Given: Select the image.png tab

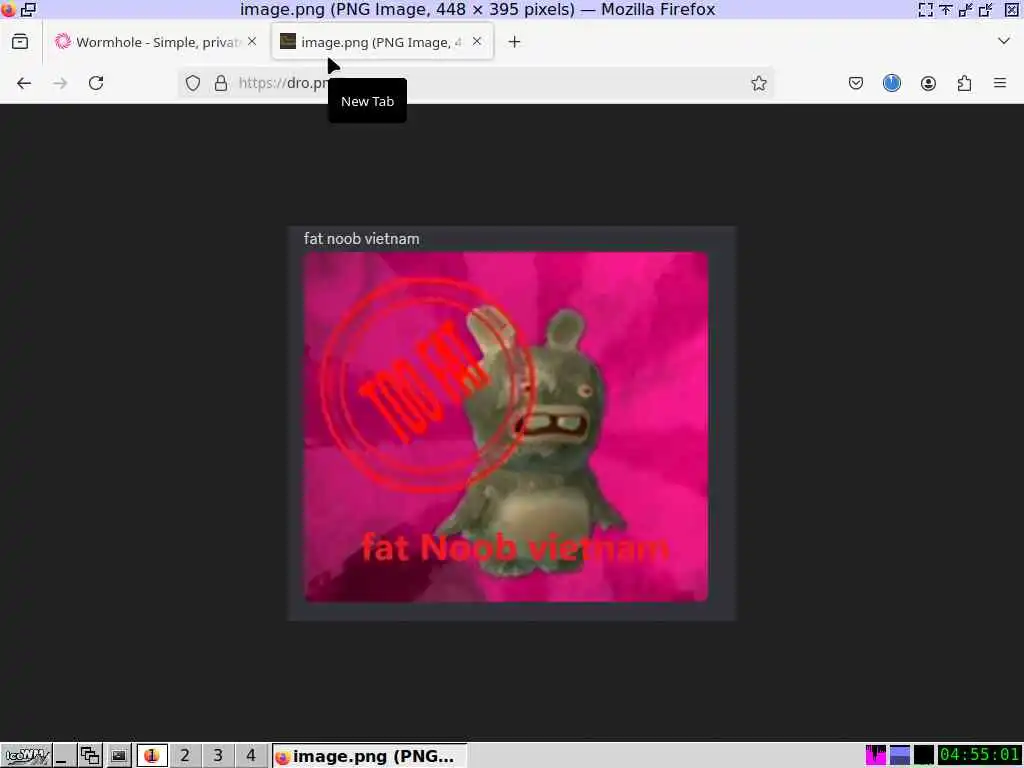Looking at the screenshot, I should click(383, 42).
